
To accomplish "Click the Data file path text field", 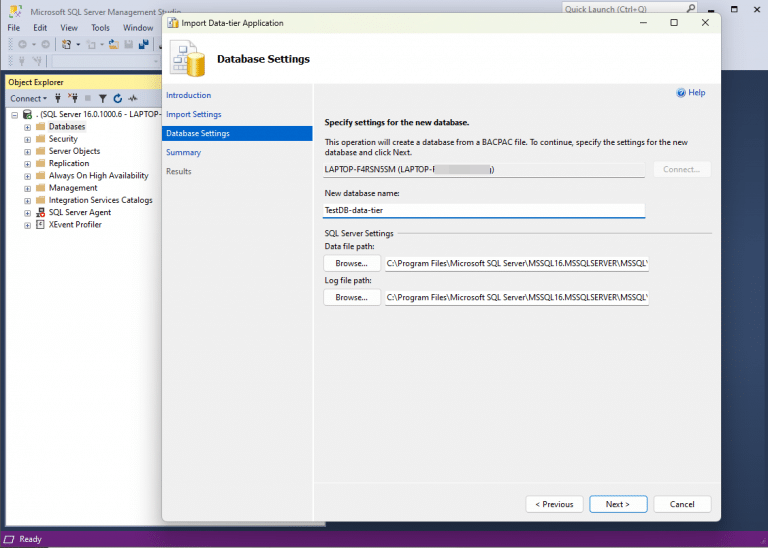I will (x=517, y=263).
